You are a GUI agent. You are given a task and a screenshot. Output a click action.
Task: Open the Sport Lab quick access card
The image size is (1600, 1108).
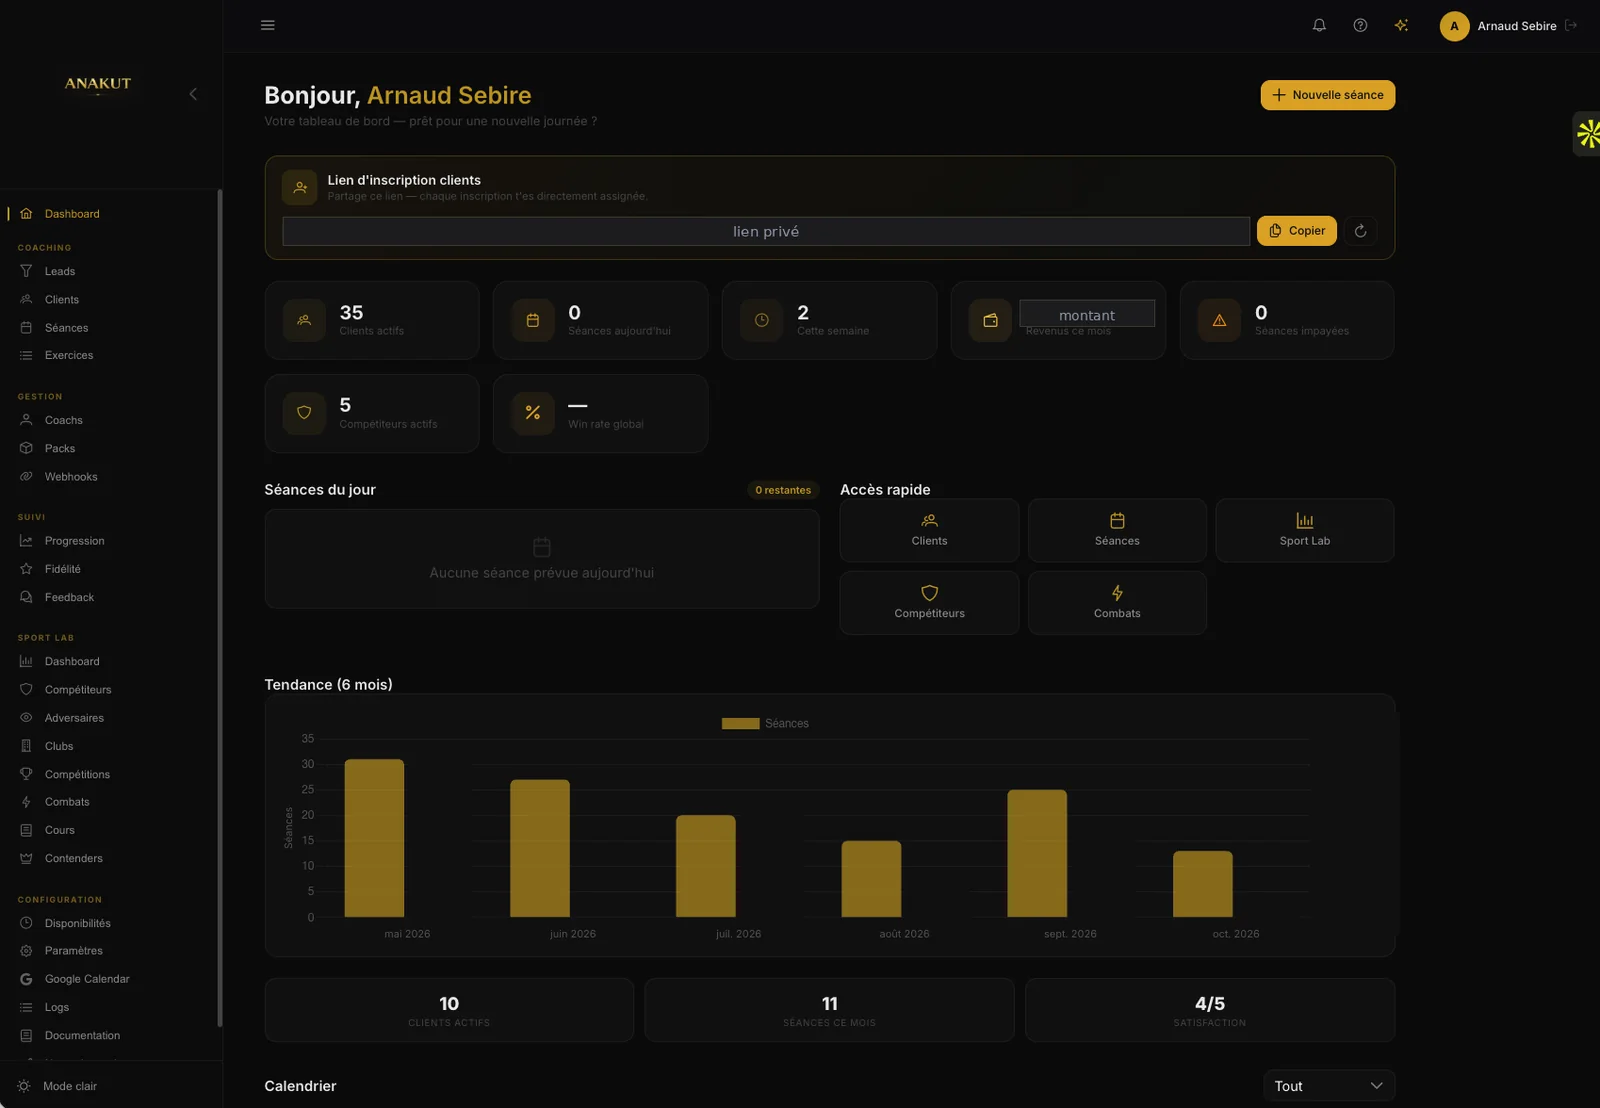coord(1304,530)
